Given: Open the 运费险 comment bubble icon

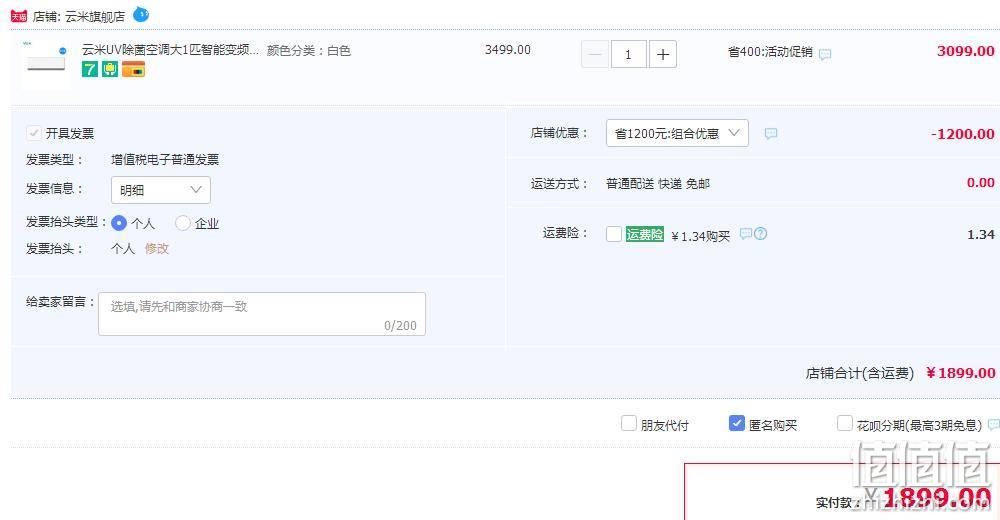Looking at the screenshot, I should (x=746, y=234).
